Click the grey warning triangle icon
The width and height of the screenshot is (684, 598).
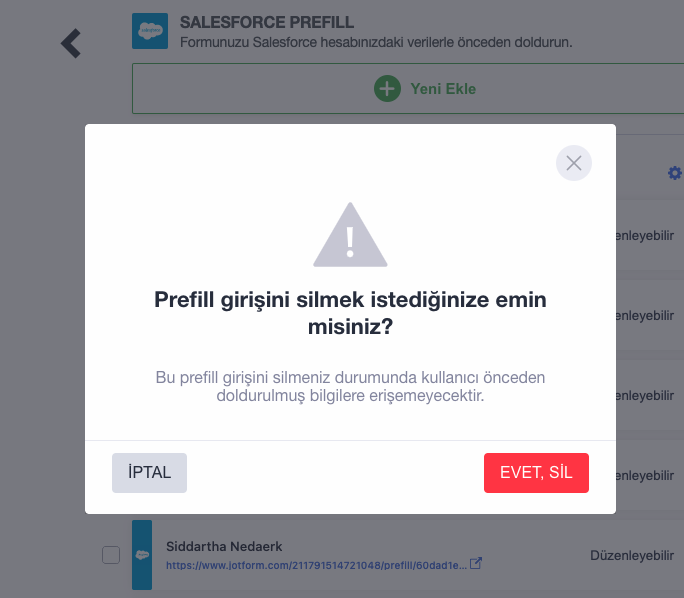click(350, 235)
